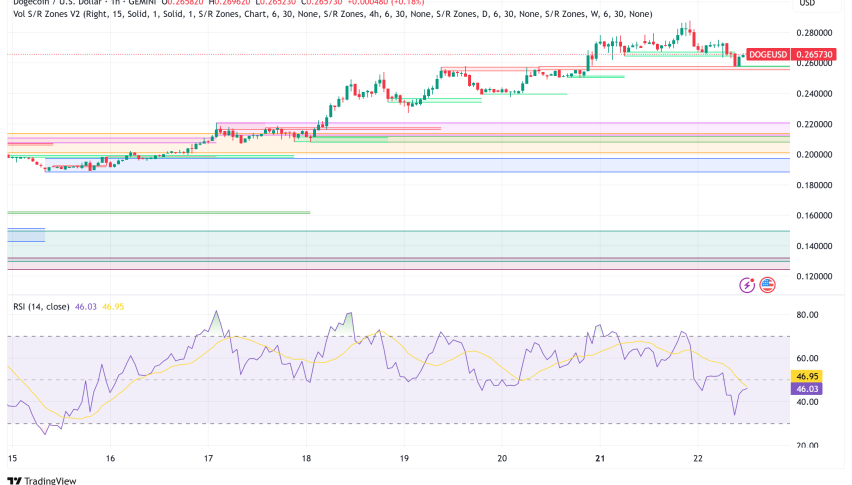The width and height of the screenshot is (852, 485).
Task: Click the 0.220000 price axis label
Action: [x=814, y=124]
